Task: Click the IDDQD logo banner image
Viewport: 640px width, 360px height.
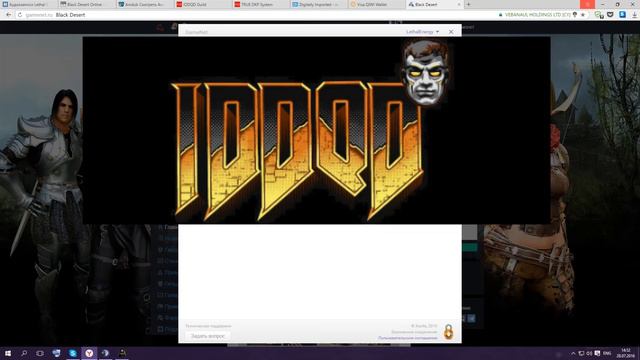Action: point(316,131)
